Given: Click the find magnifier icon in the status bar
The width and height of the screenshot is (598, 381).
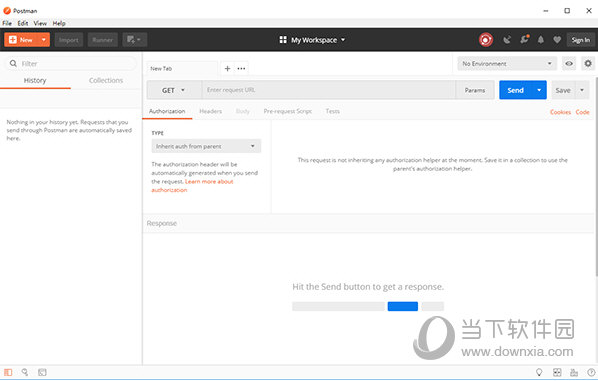Looking at the screenshot, I should pos(25,372).
